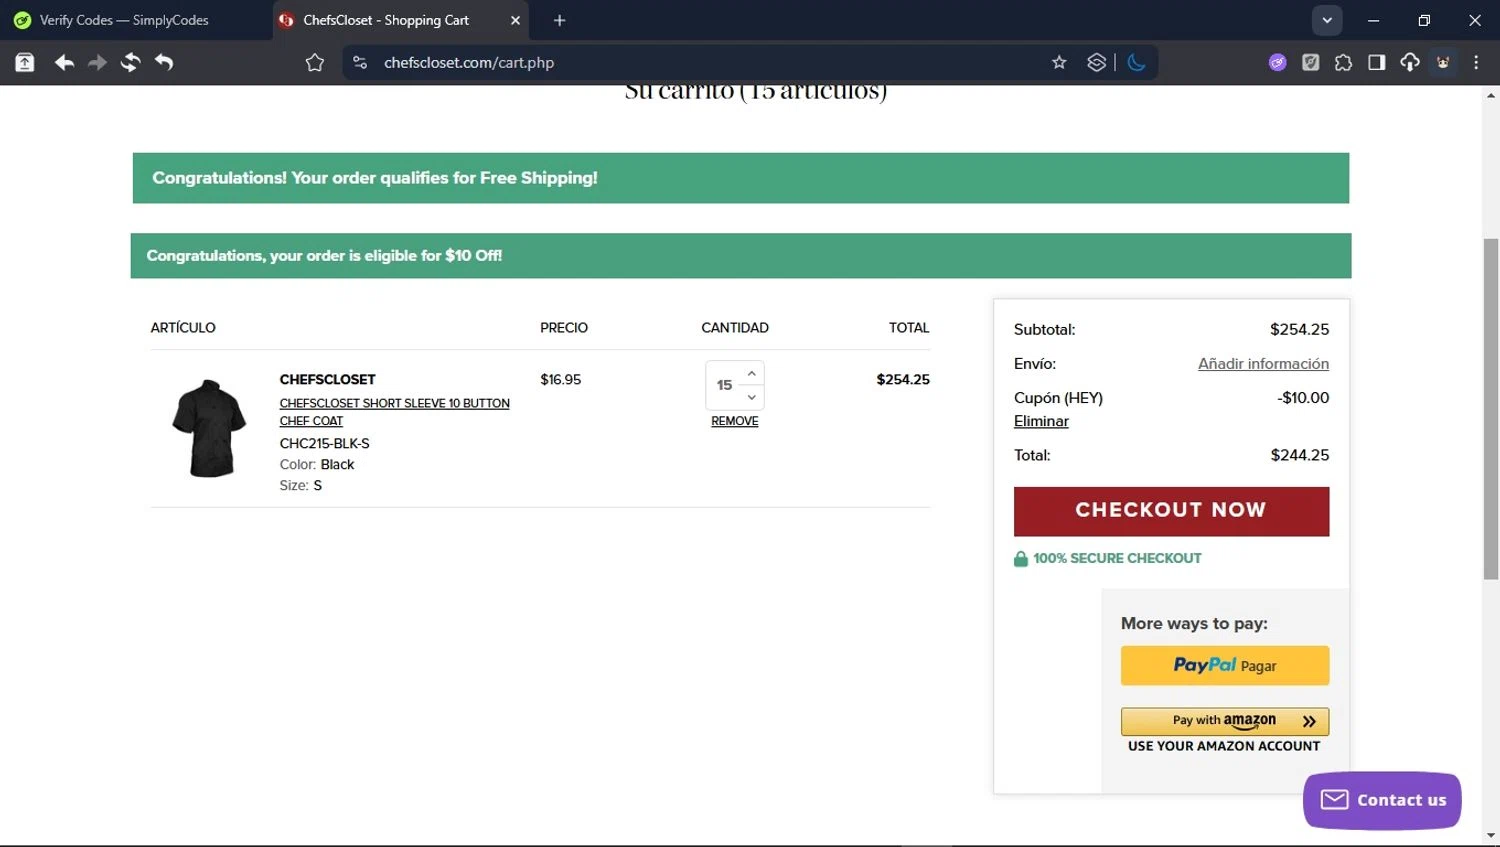Open a new tab with plus button
This screenshot has height=847, width=1500.
tap(559, 20)
